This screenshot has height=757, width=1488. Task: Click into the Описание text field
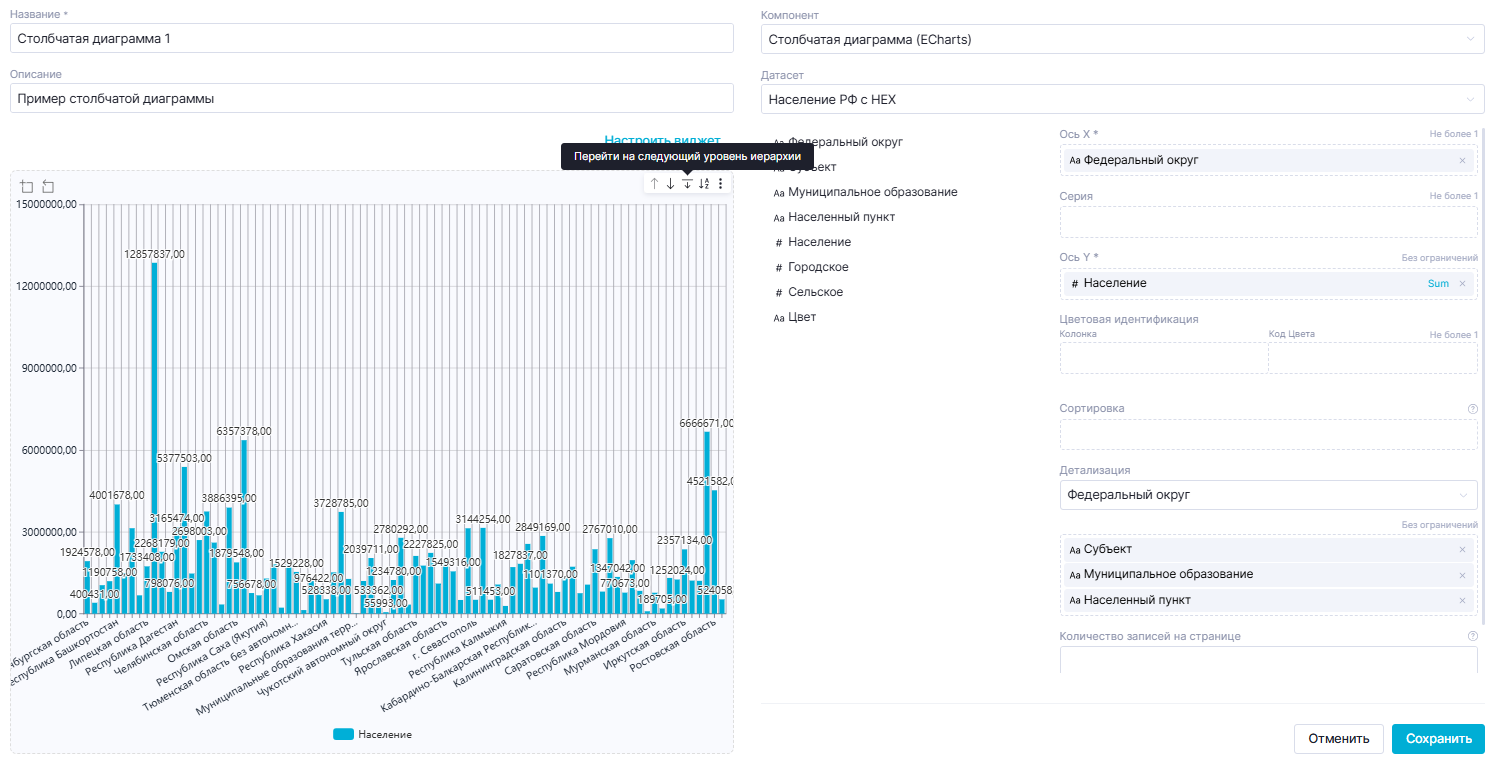coord(371,99)
